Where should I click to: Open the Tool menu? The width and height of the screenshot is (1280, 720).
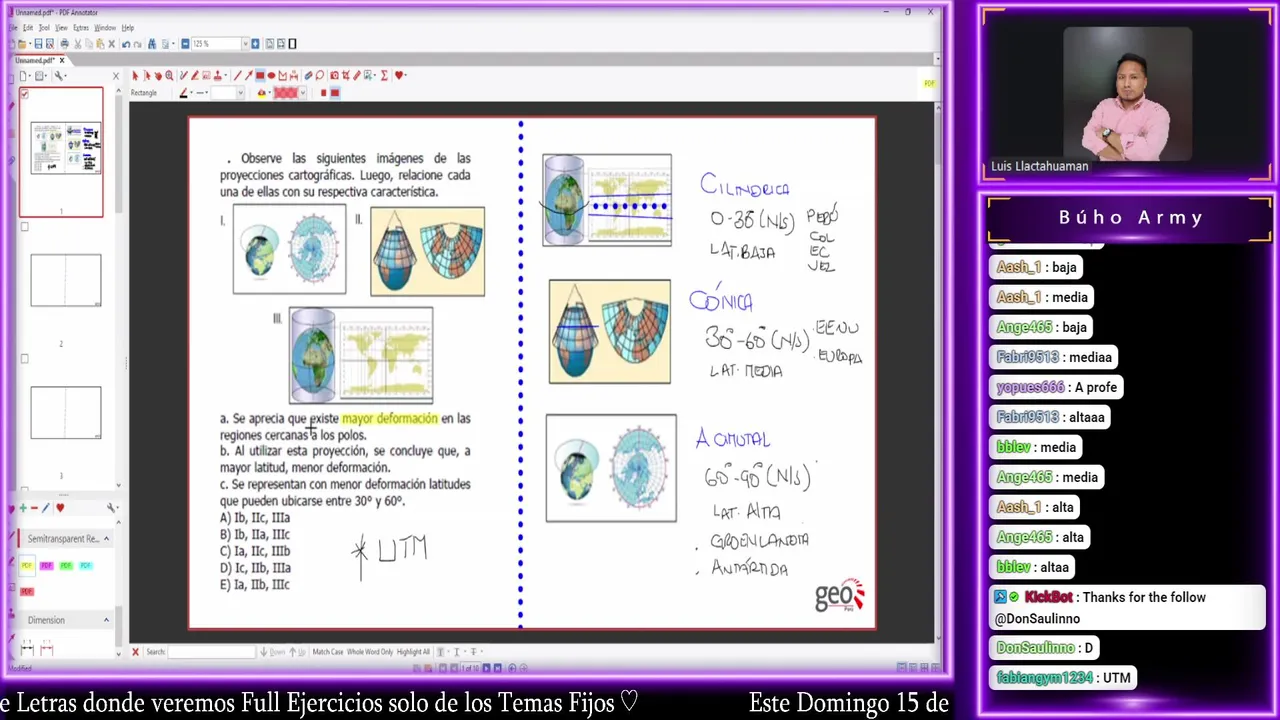tap(44, 28)
